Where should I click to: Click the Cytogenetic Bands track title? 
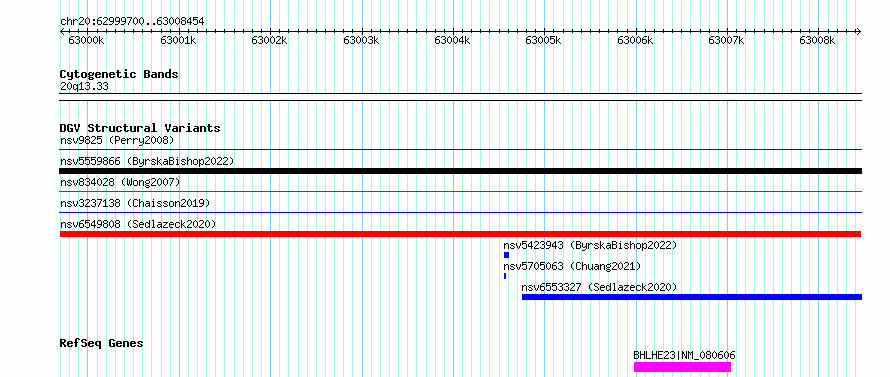tap(119, 74)
